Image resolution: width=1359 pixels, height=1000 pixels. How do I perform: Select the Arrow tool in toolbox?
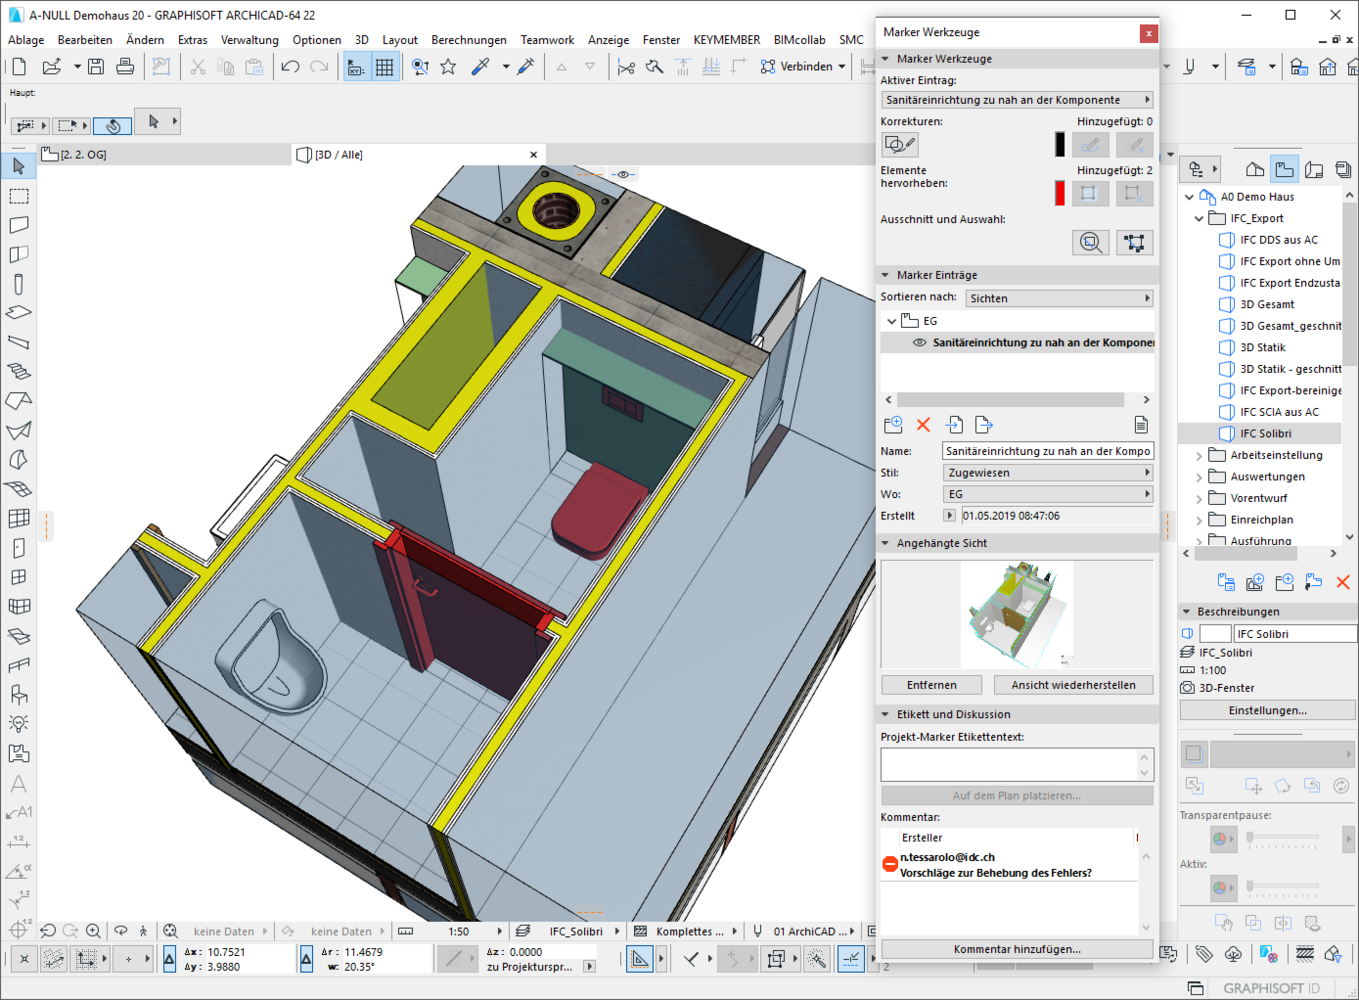pyautogui.click(x=18, y=167)
